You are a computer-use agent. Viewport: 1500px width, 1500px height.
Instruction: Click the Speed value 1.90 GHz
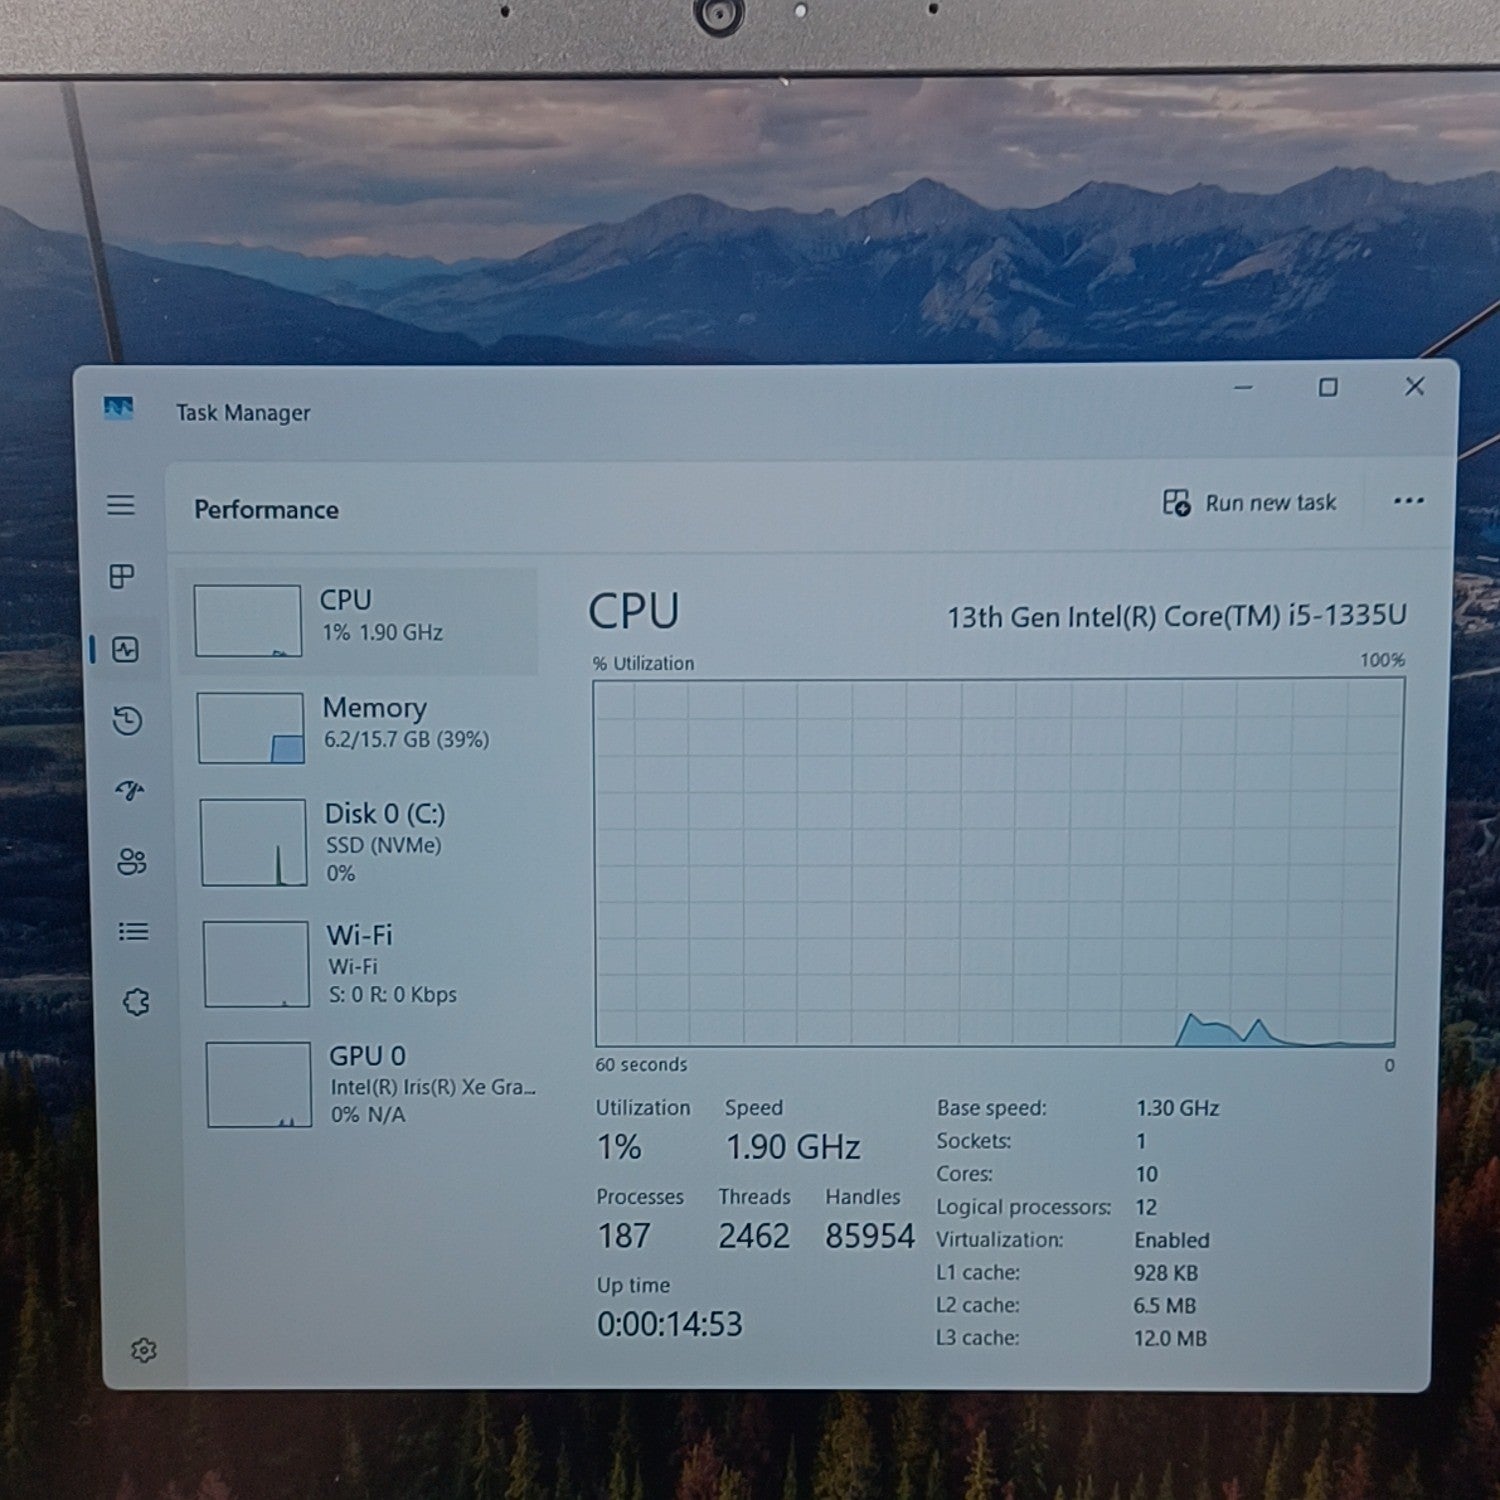point(793,1147)
